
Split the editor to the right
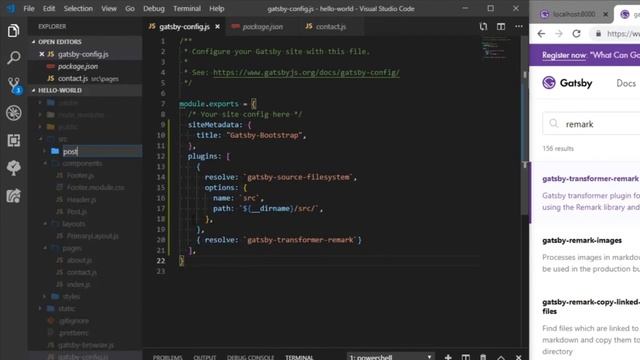(x=501, y=27)
